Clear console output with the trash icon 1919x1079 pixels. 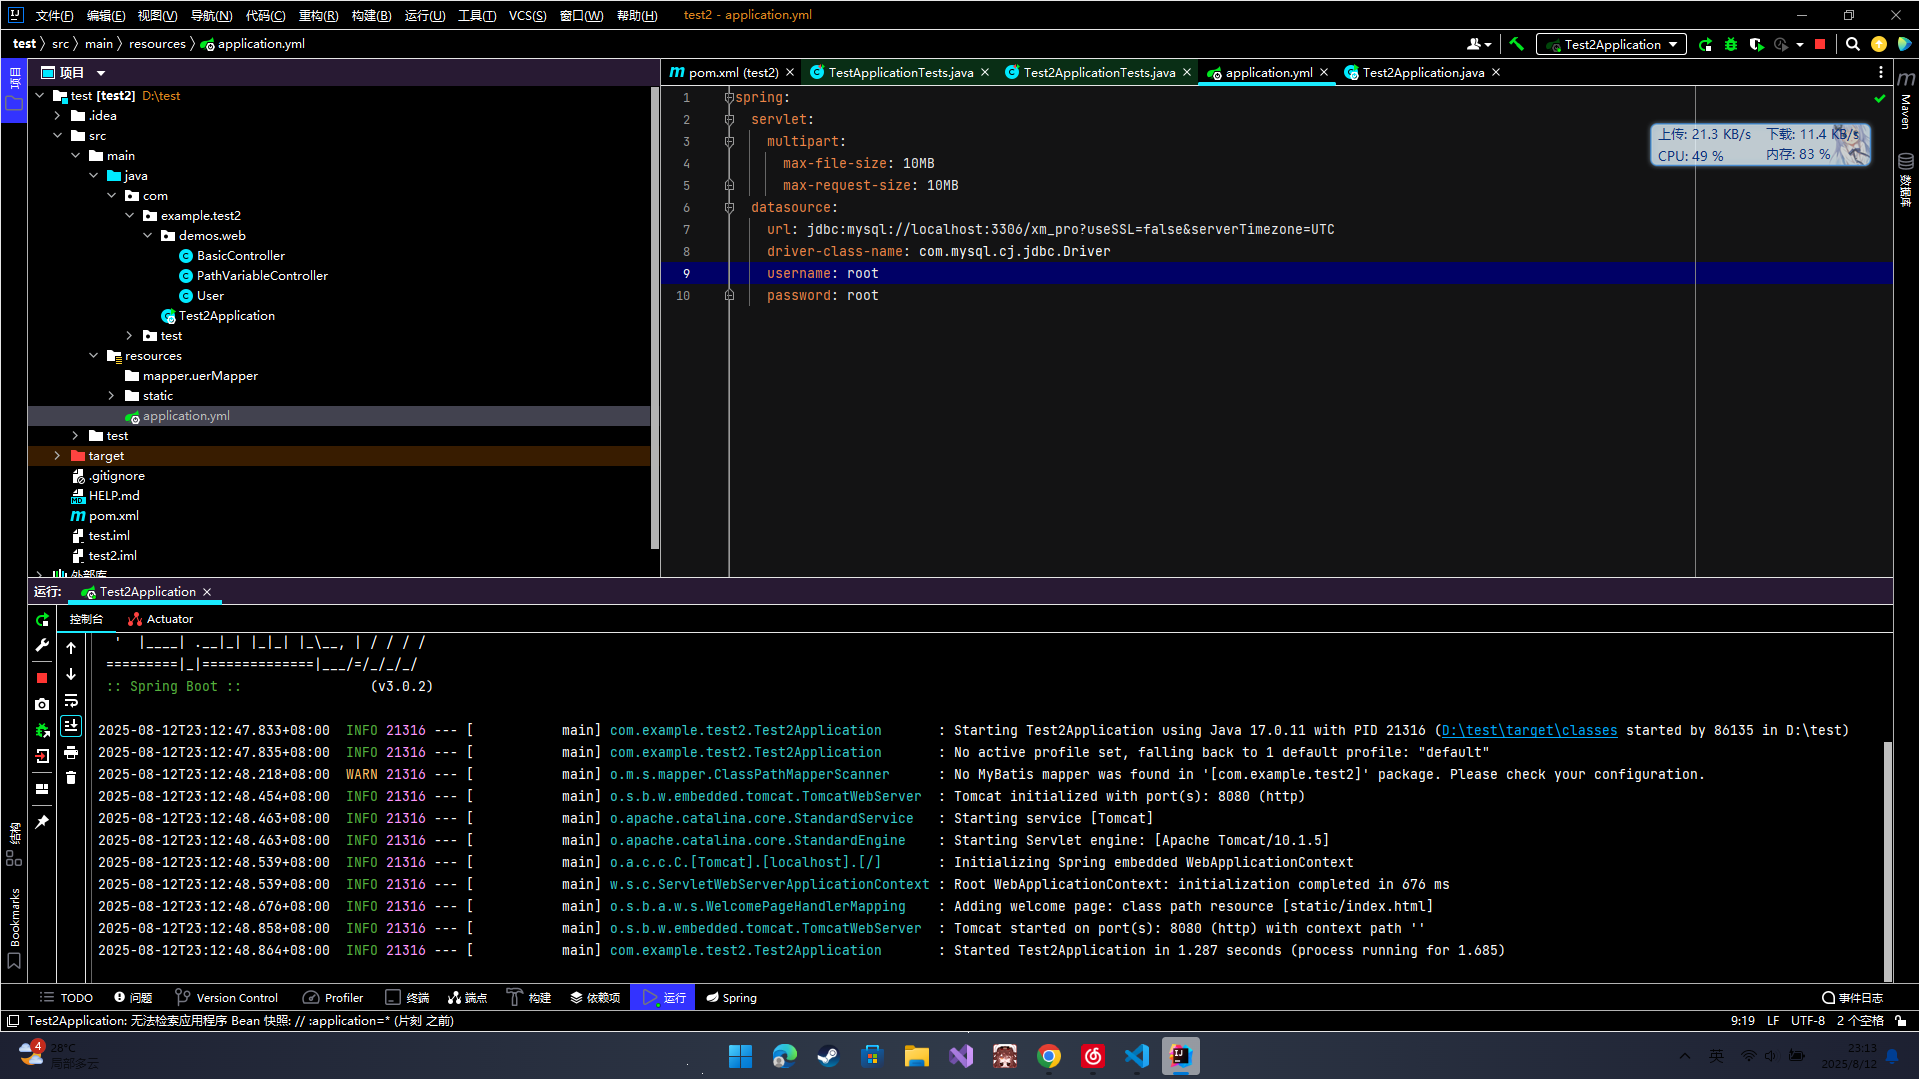click(x=71, y=778)
